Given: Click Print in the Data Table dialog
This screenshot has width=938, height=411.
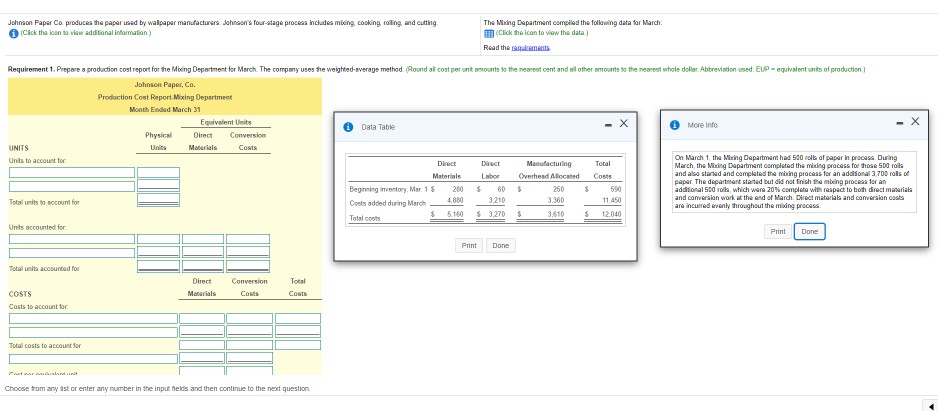Looking at the screenshot, I should tap(470, 246).
